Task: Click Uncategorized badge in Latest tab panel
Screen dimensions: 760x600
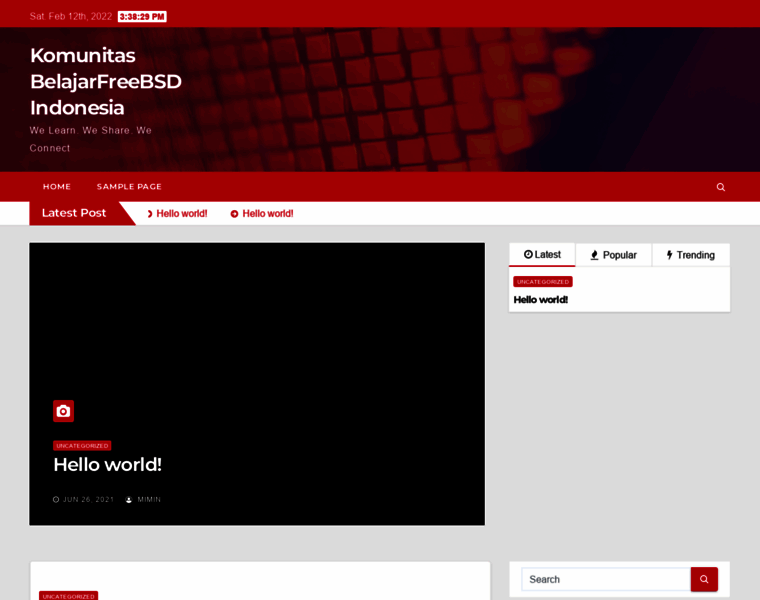Action: (543, 282)
